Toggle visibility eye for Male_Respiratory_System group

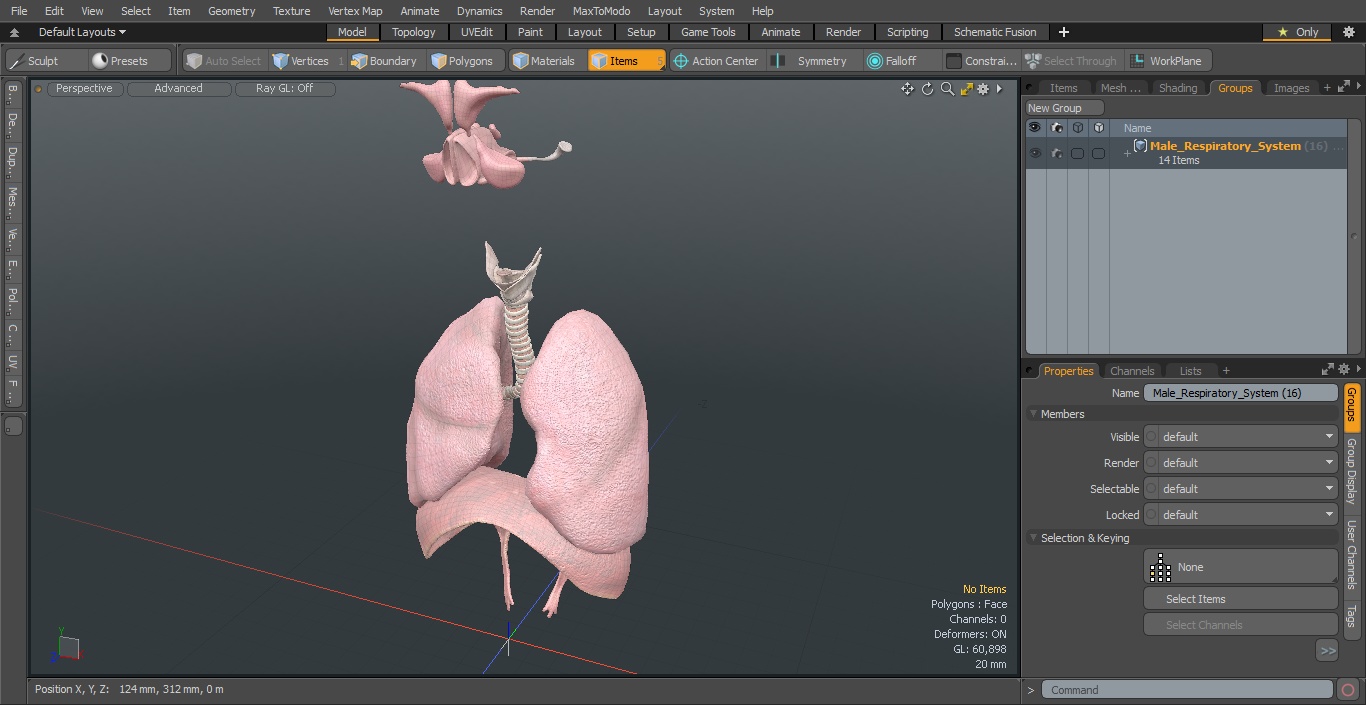(1035, 153)
